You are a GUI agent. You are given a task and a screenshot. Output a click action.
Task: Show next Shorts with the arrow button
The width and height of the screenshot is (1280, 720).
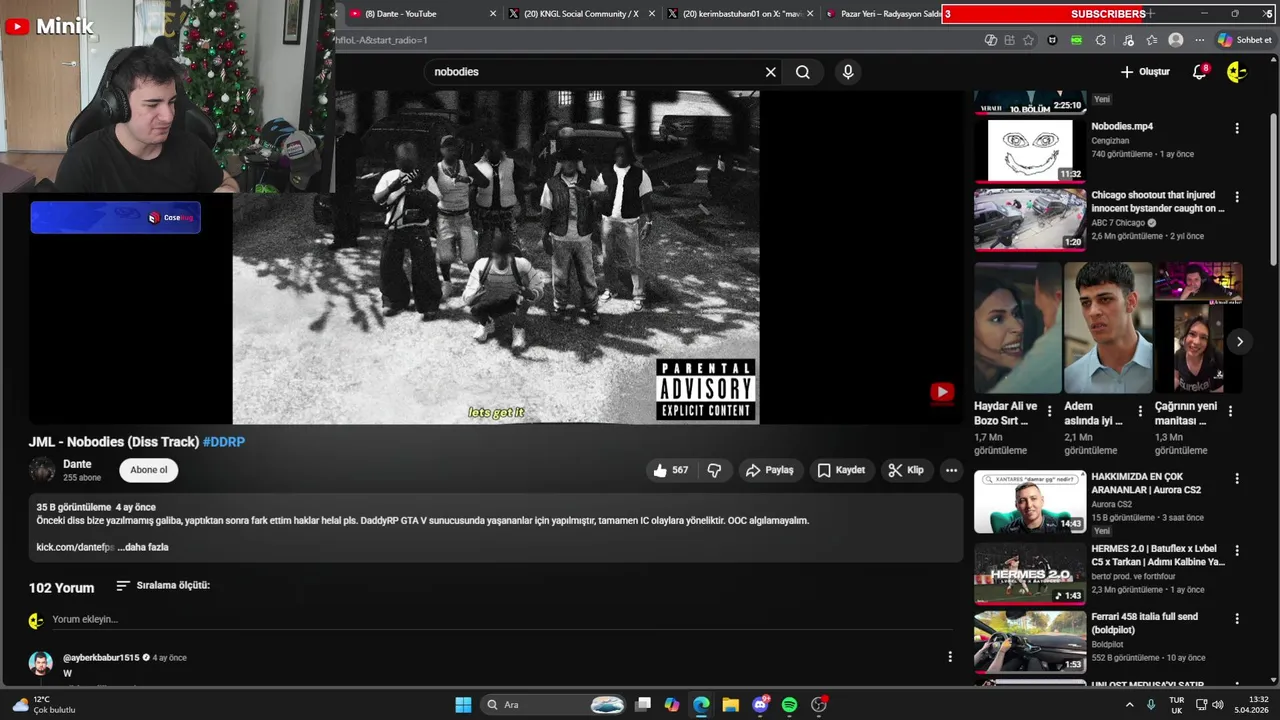click(x=1239, y=342)
